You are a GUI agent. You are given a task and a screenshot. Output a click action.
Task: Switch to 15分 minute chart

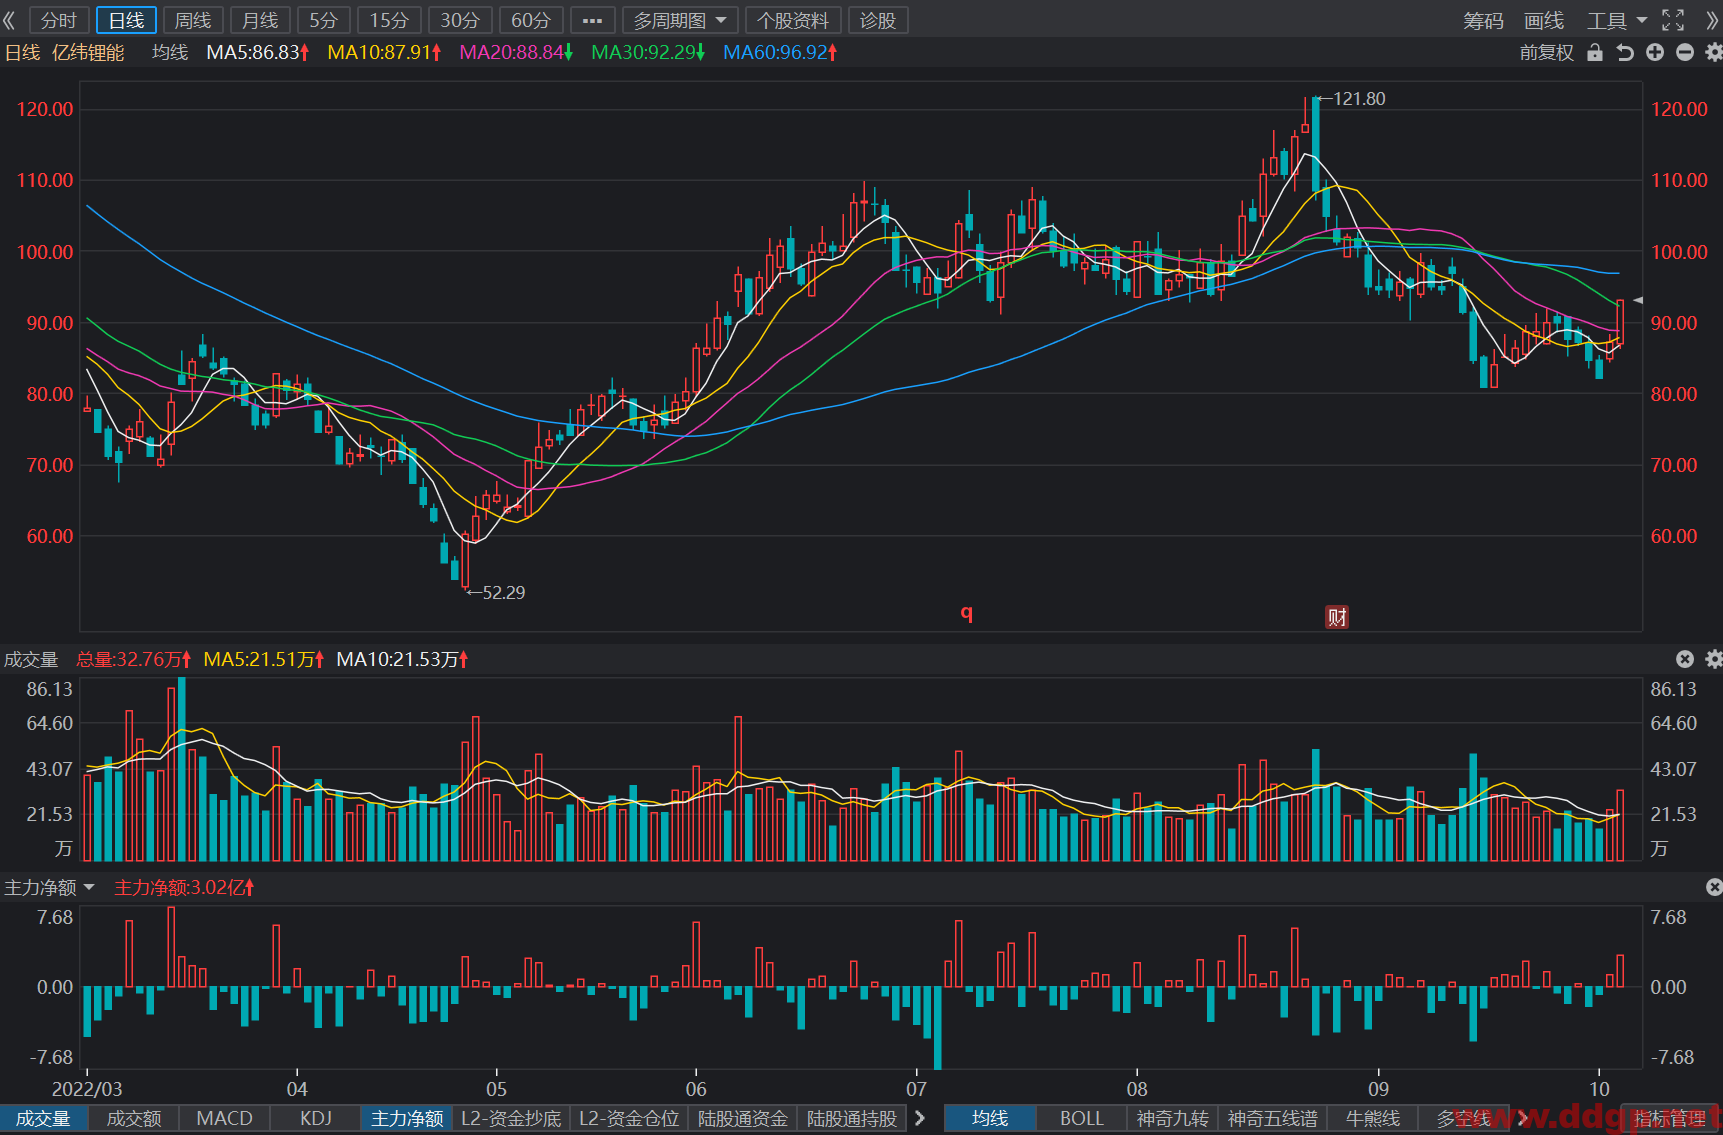[x=390, y=20]
